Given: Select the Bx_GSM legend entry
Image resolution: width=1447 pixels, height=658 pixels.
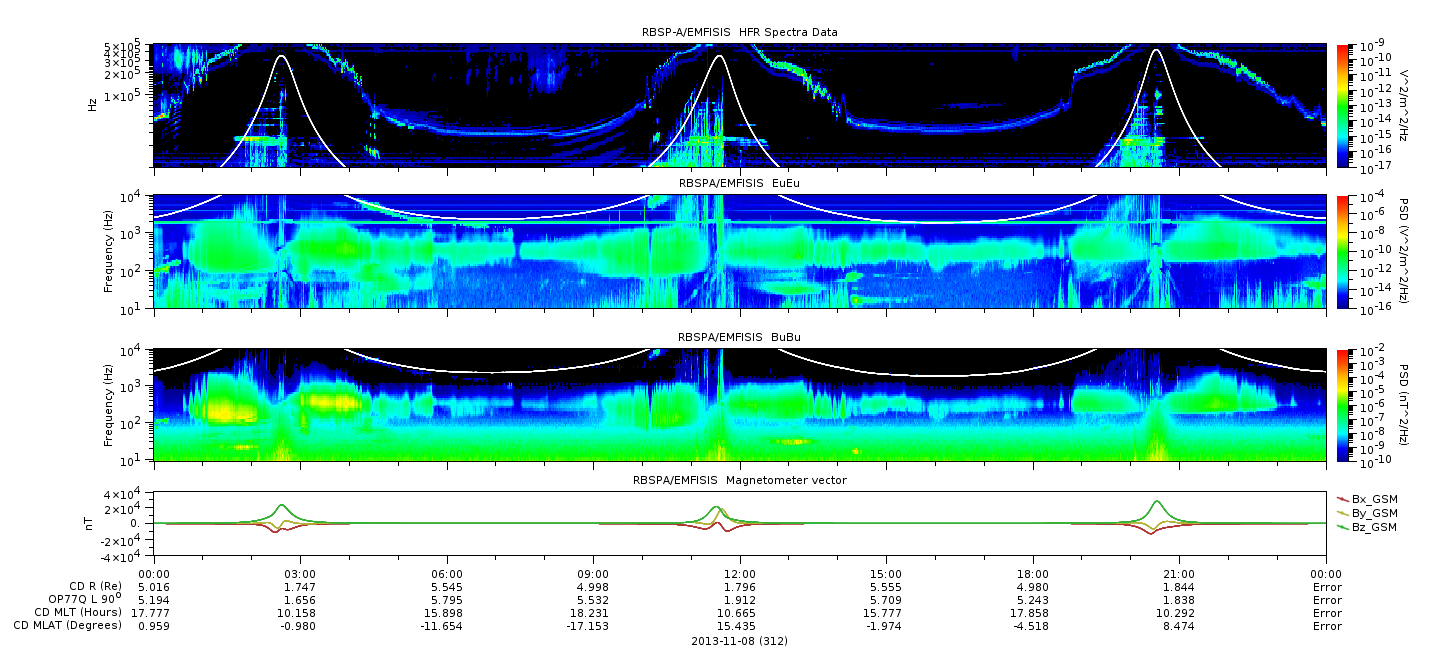Looking at the screenshot, I should tap(1367, 498).
